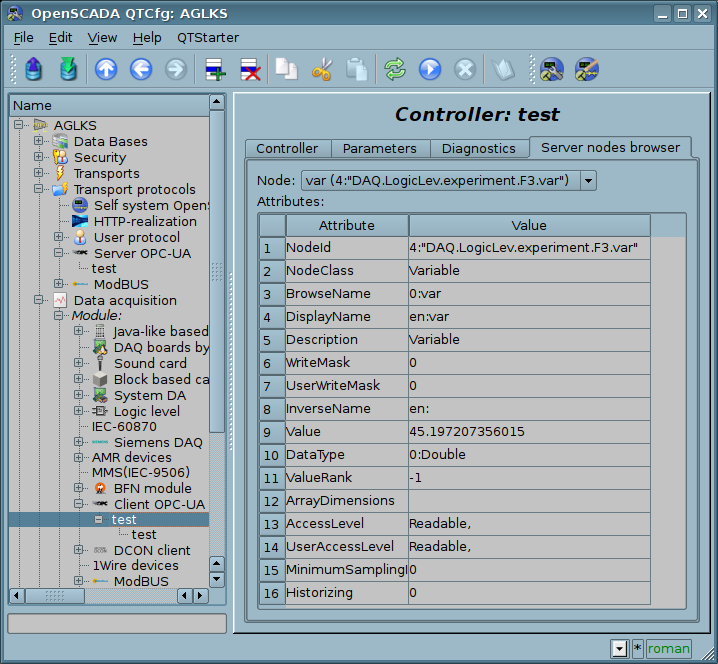Launch the second QTStarter module icon

pyautogui.click(x=587, y=70)
